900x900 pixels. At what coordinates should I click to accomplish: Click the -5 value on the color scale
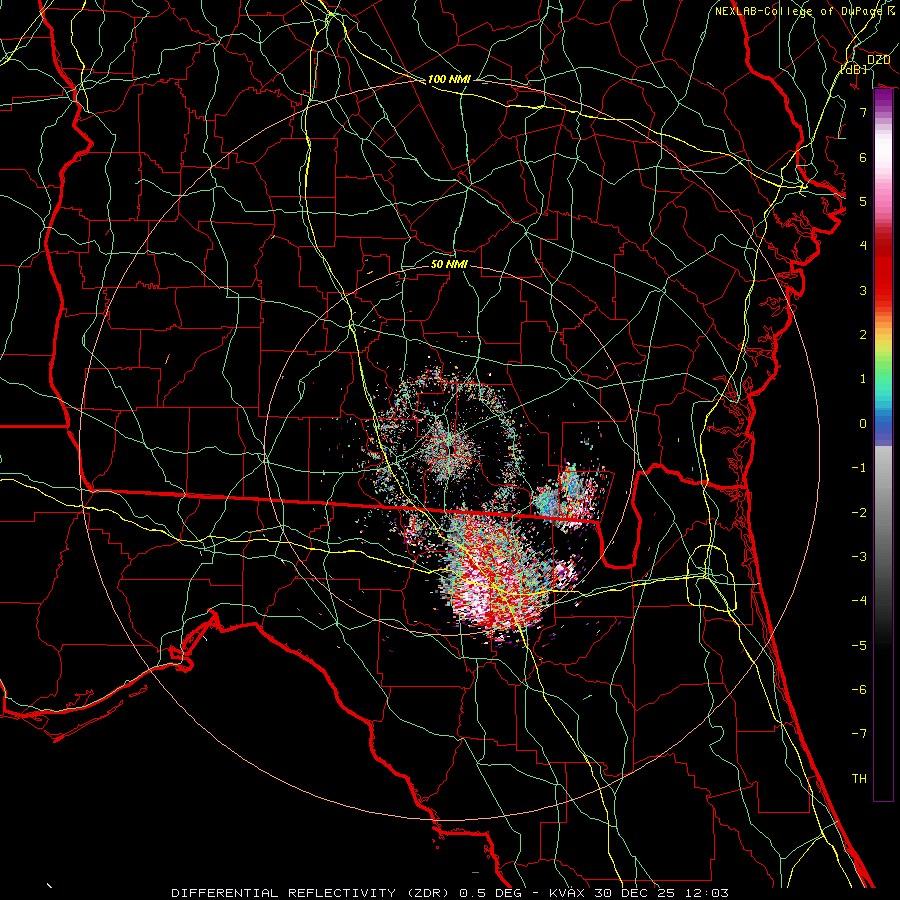point(859,646)
